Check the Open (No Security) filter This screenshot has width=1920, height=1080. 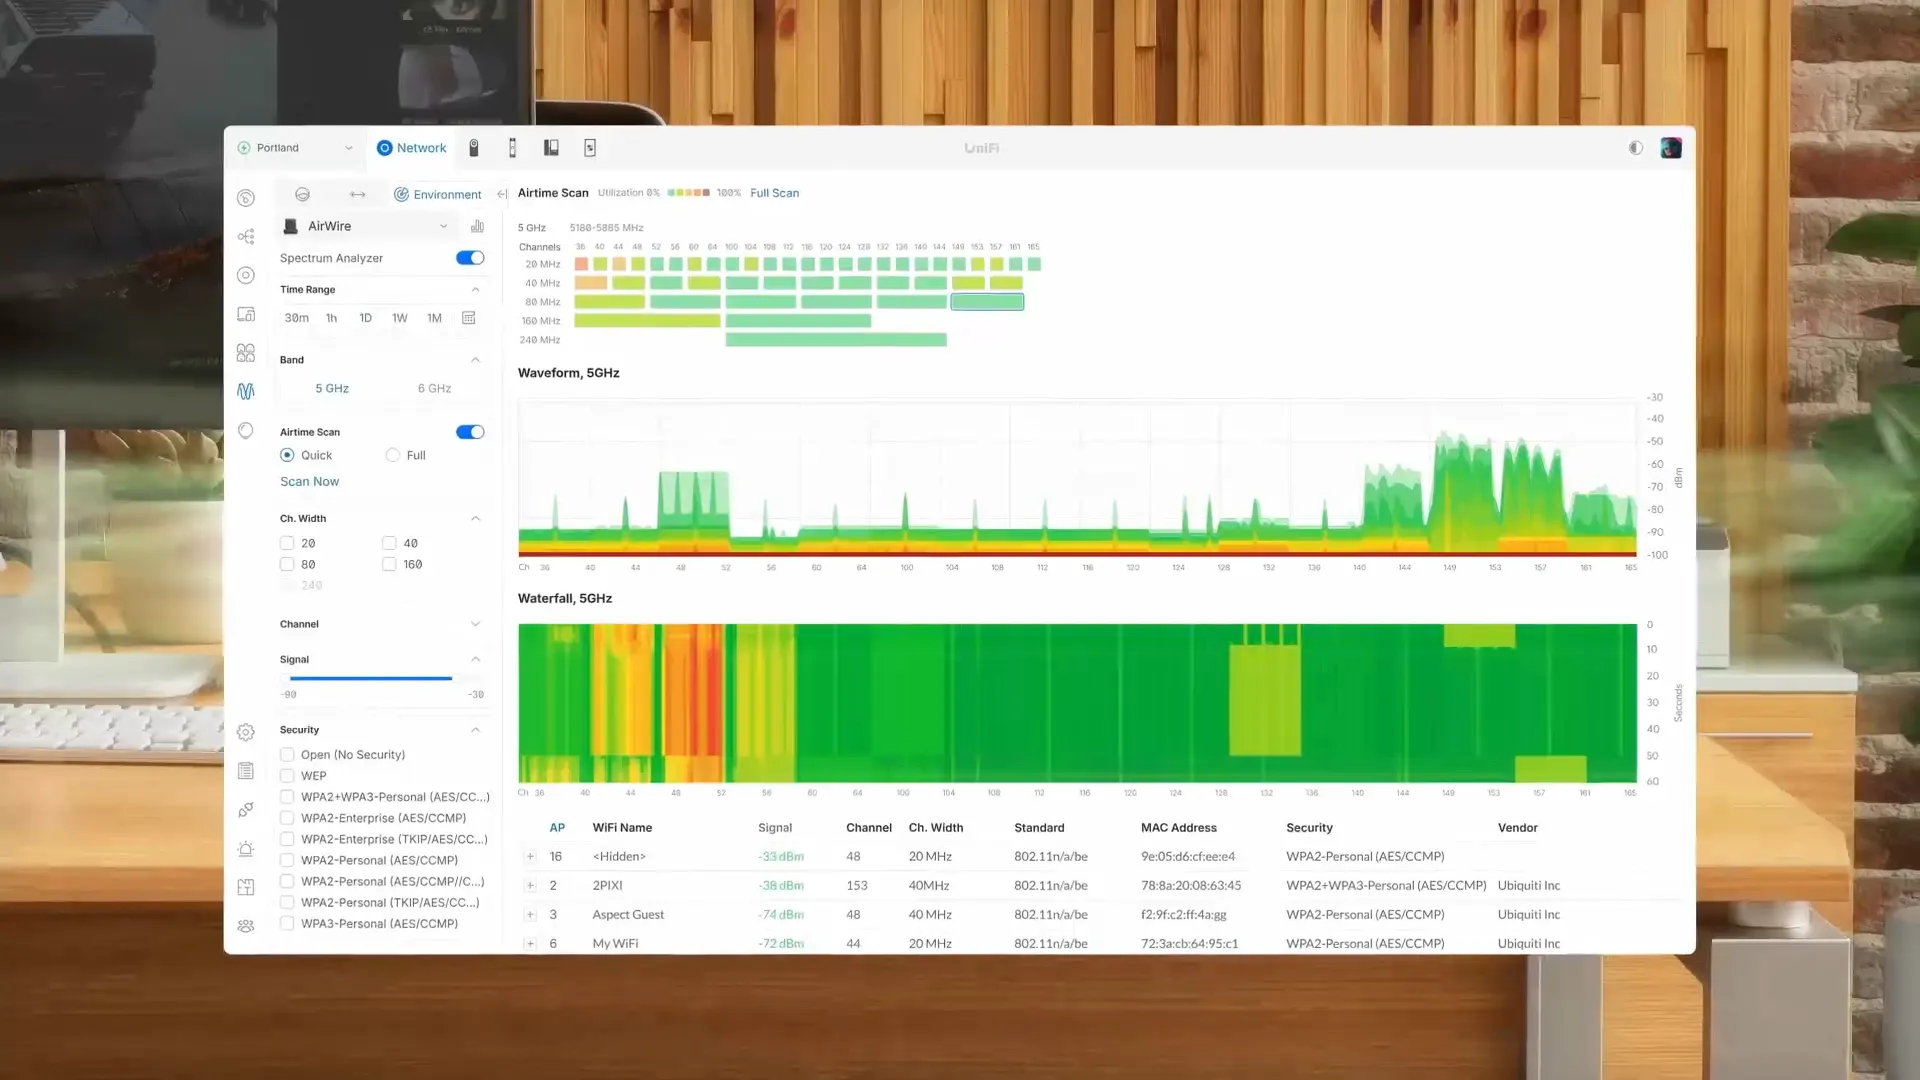click(287, 755)
